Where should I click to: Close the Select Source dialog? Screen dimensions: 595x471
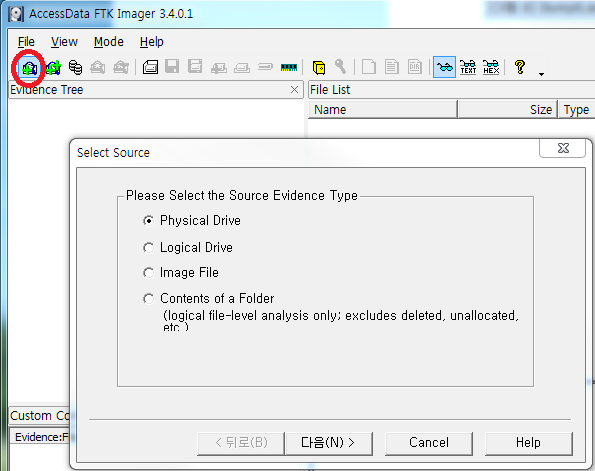pyautogui.click(x=563, y=148)
